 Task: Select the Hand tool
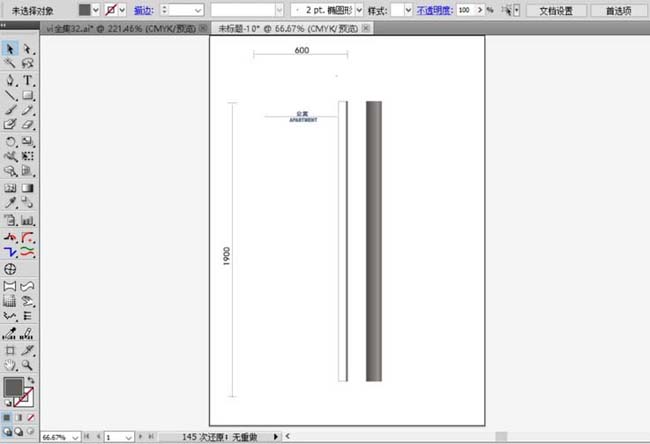10,365
